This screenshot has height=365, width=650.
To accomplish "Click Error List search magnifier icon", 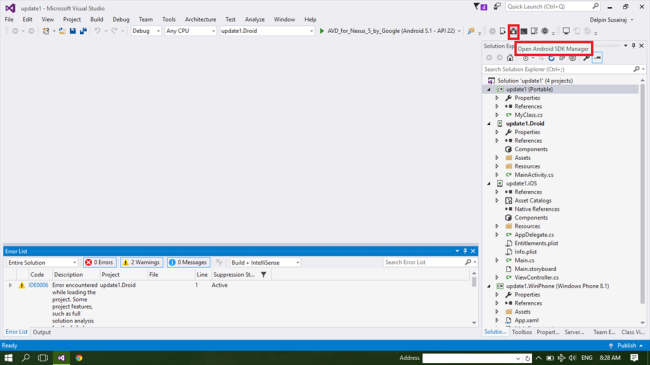I will point(468,262).
